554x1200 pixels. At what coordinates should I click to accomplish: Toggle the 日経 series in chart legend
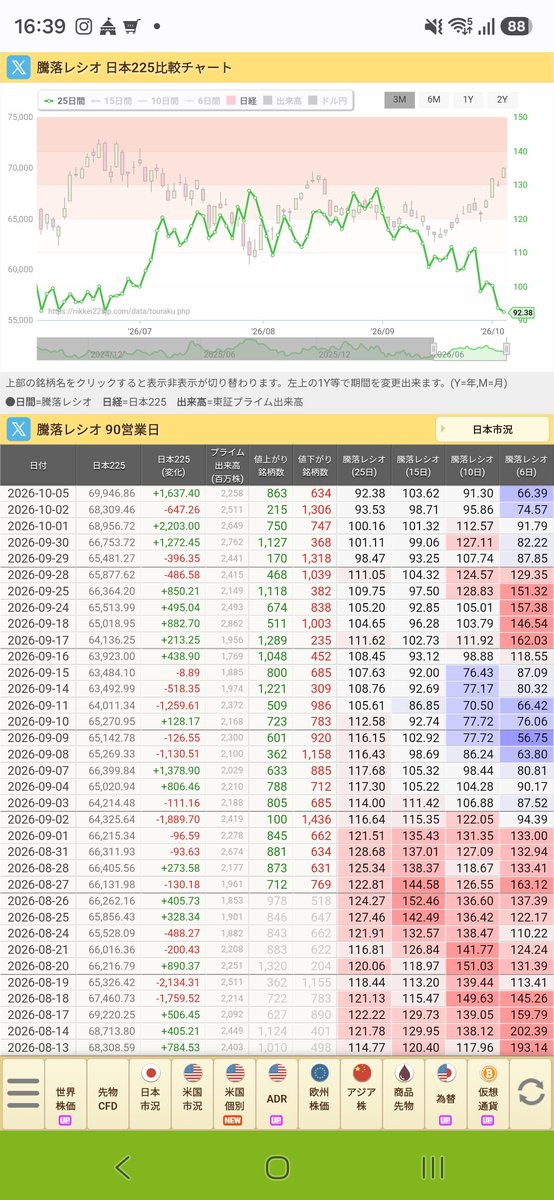[x=241, y=100]
